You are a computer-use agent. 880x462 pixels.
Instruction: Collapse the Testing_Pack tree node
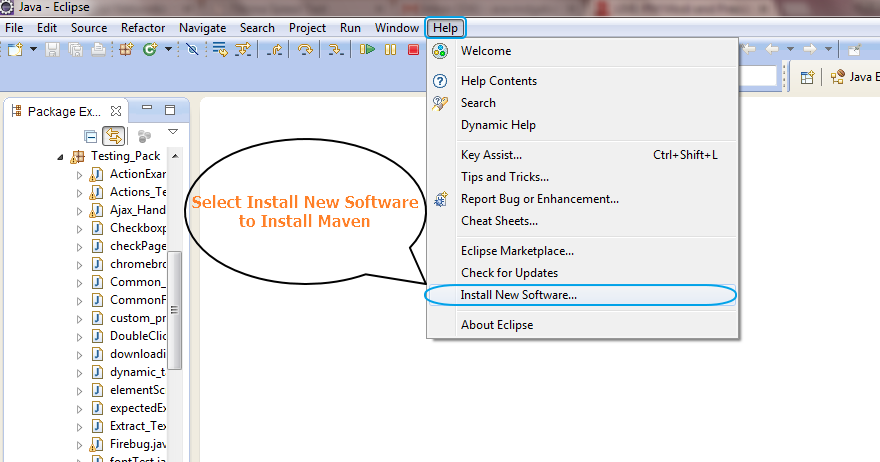click(x=60, y=157)
